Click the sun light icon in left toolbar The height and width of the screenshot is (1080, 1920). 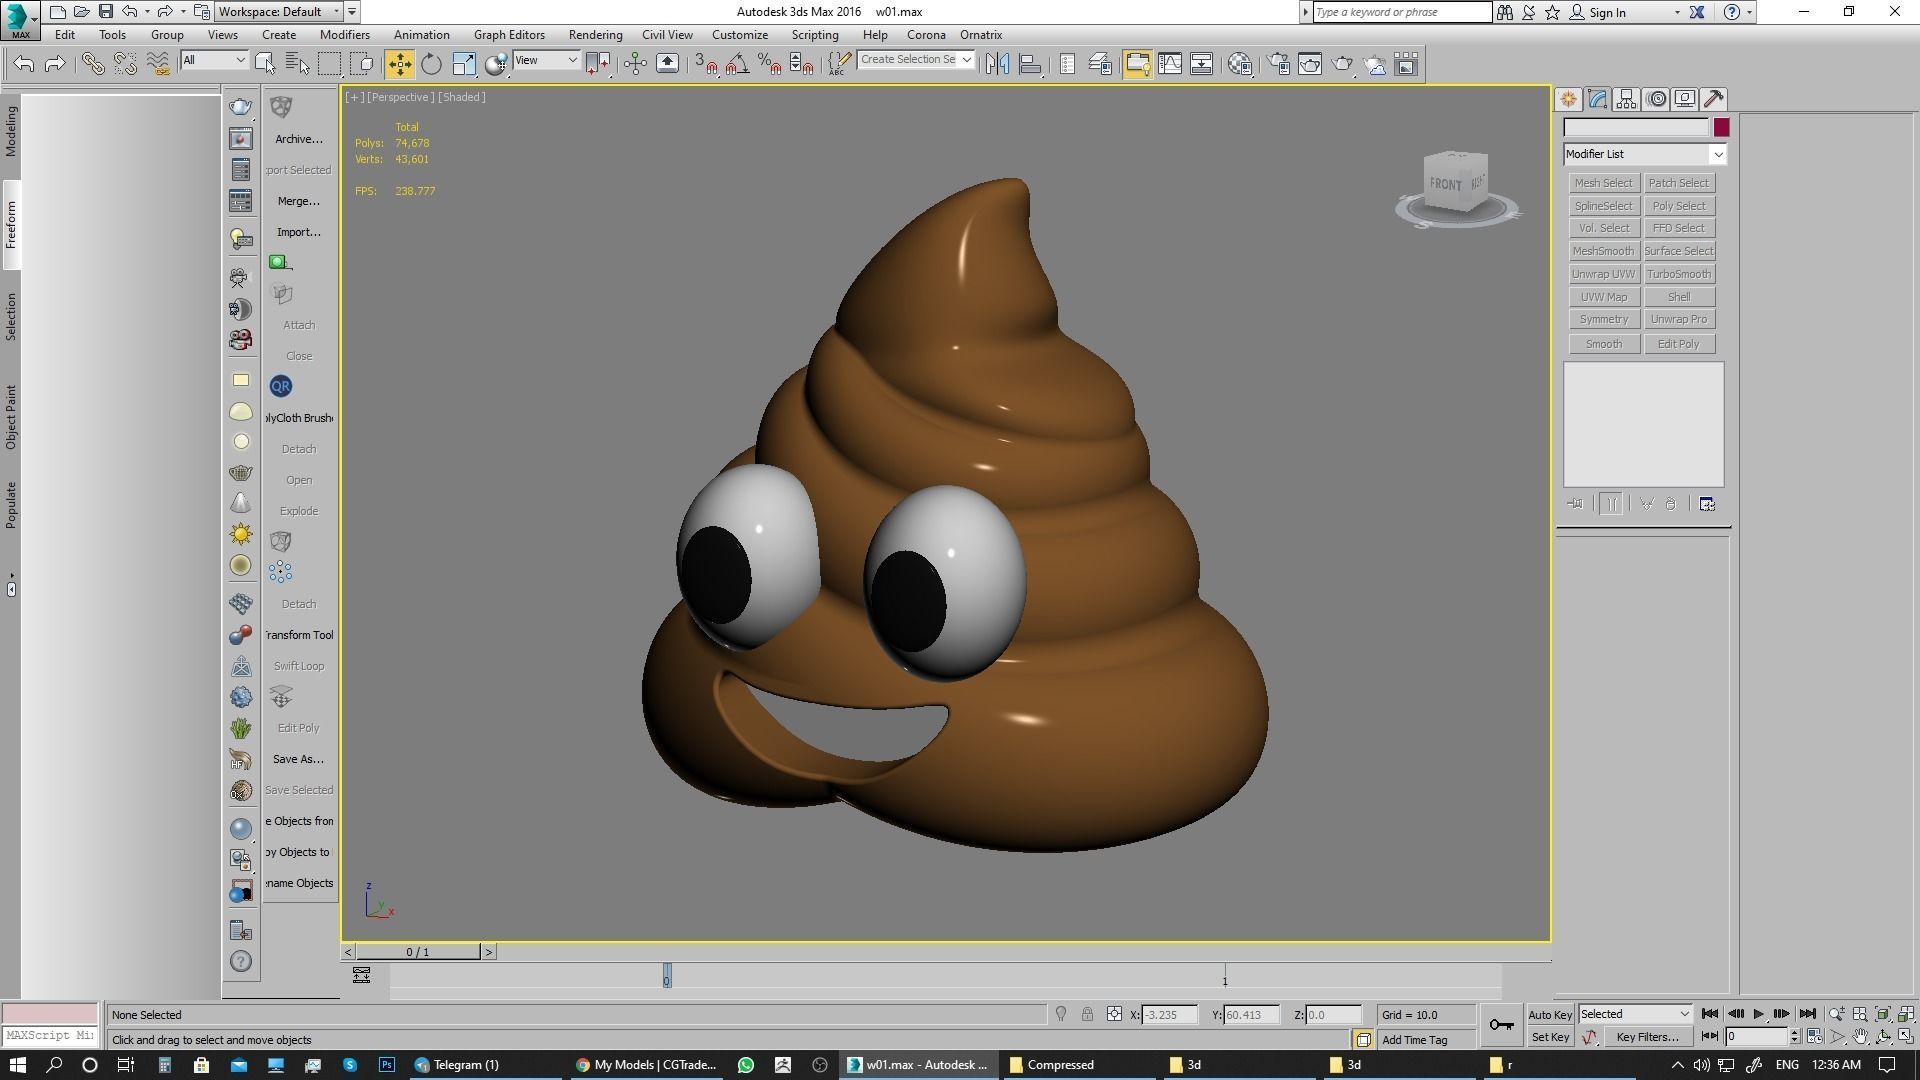(x=241, y=534)
